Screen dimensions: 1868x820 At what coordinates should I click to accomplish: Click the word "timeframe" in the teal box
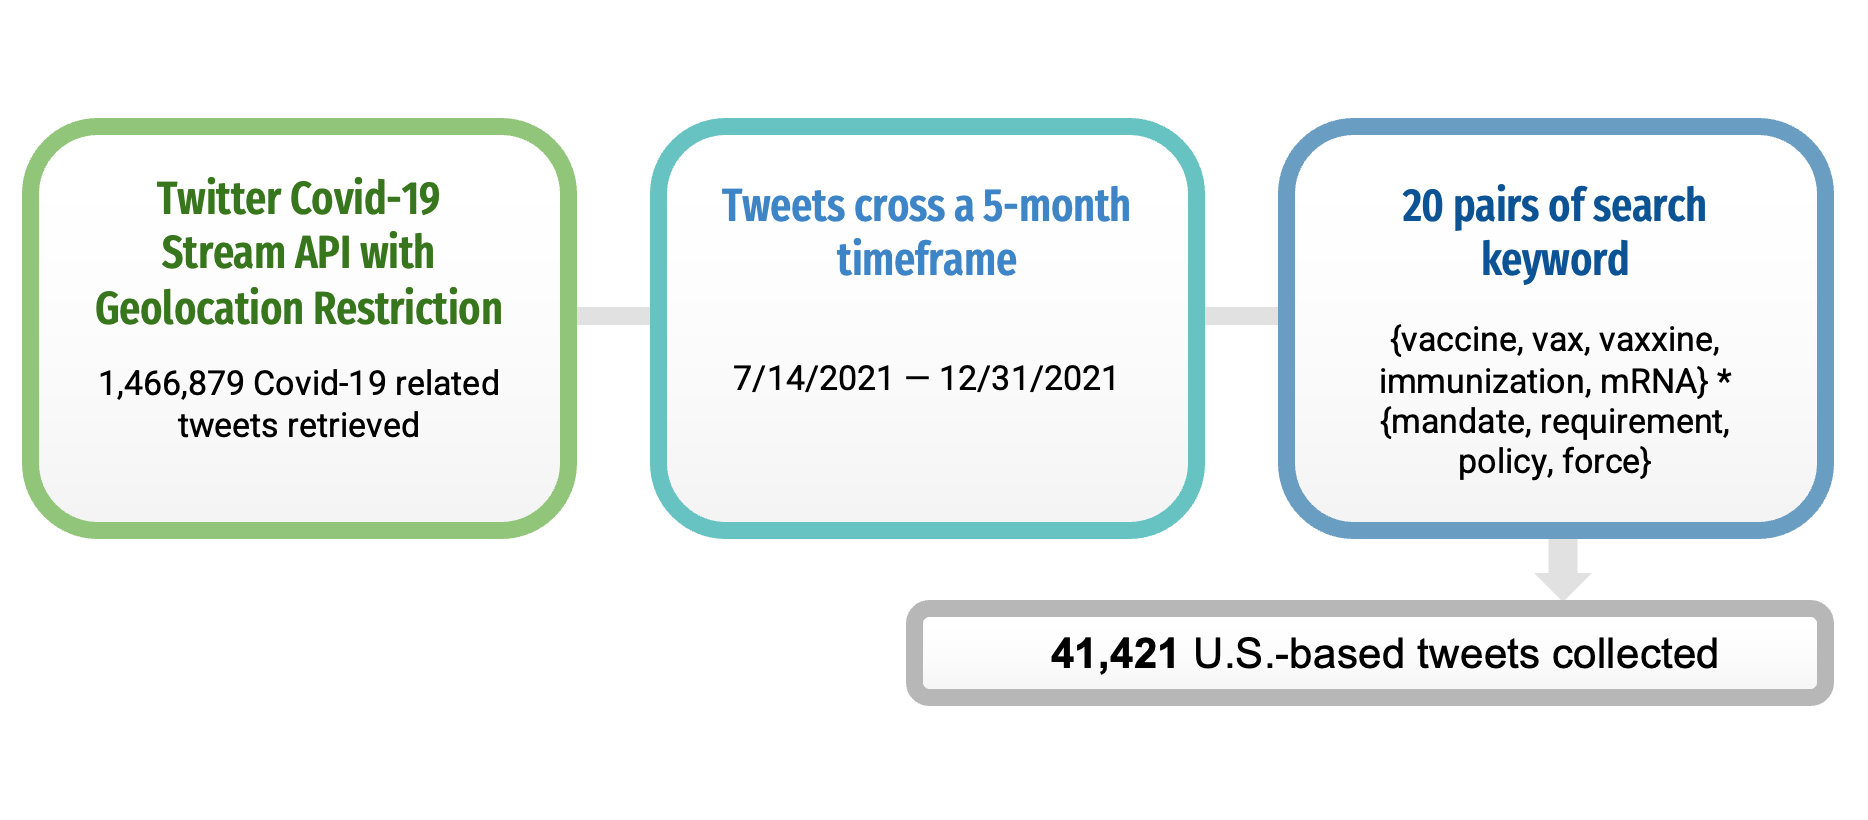coord(926,260)
